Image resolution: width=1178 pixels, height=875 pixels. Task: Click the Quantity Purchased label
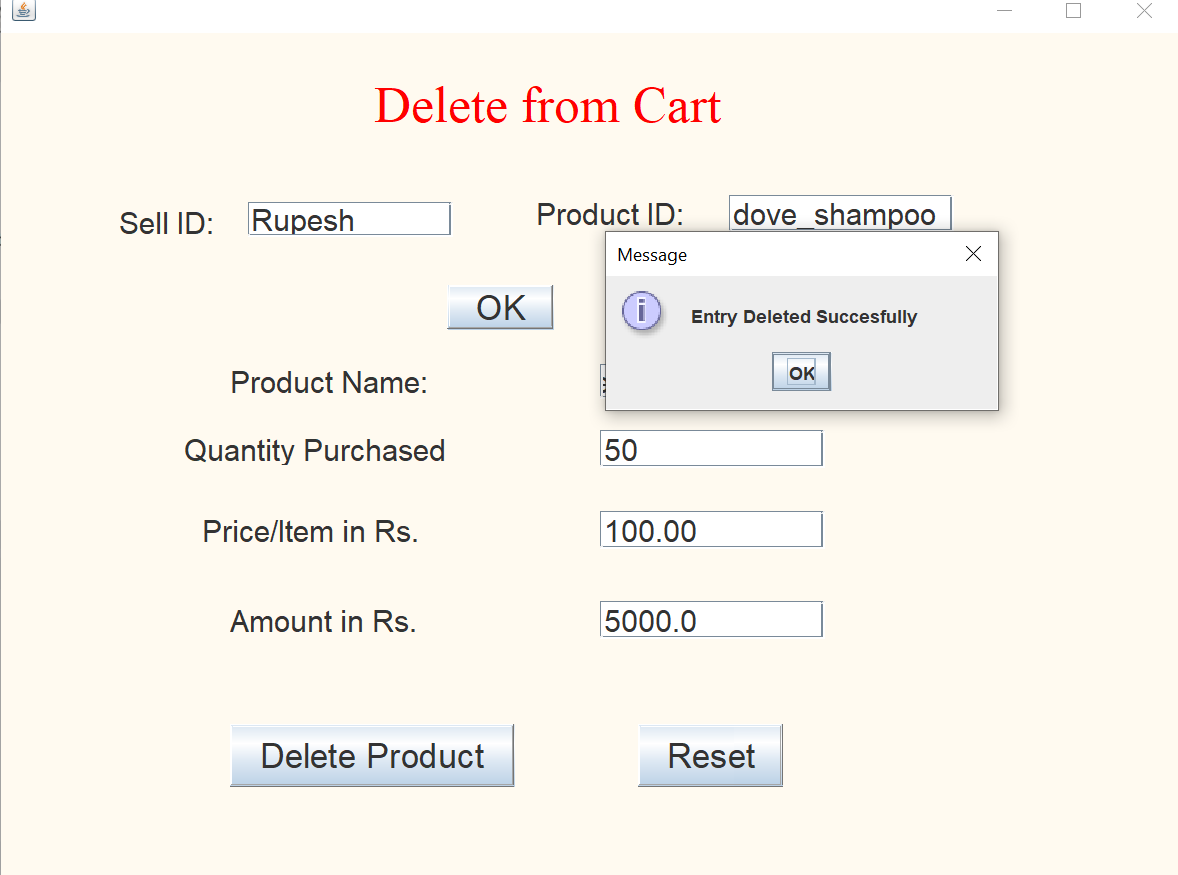(x=314, y=451)
